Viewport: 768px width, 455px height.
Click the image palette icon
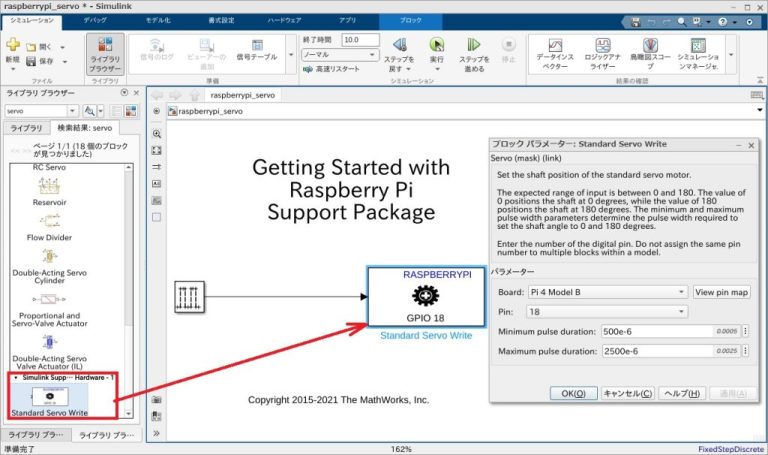pos(157,200)
